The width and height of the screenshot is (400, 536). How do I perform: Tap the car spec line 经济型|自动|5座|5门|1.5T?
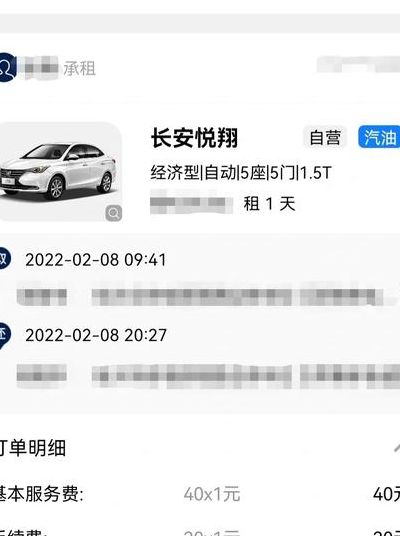(241, 173)
